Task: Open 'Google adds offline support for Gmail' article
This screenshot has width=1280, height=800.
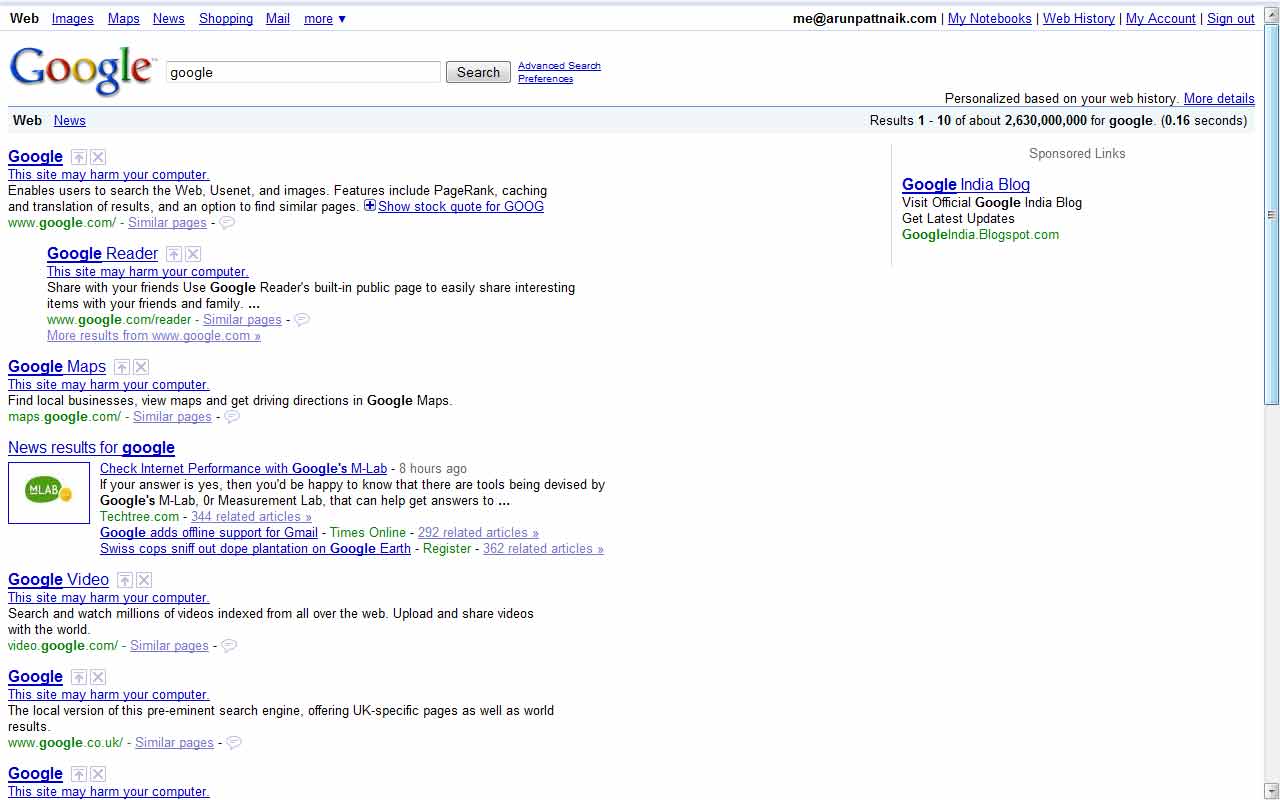Action: point(209,533)
